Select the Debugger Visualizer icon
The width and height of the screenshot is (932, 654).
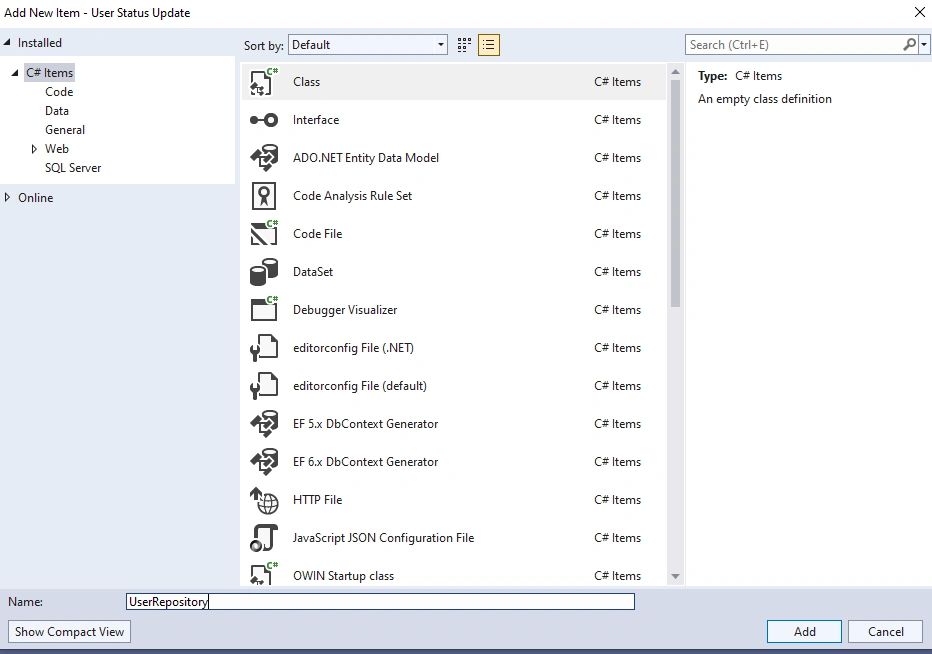[264, 309]
